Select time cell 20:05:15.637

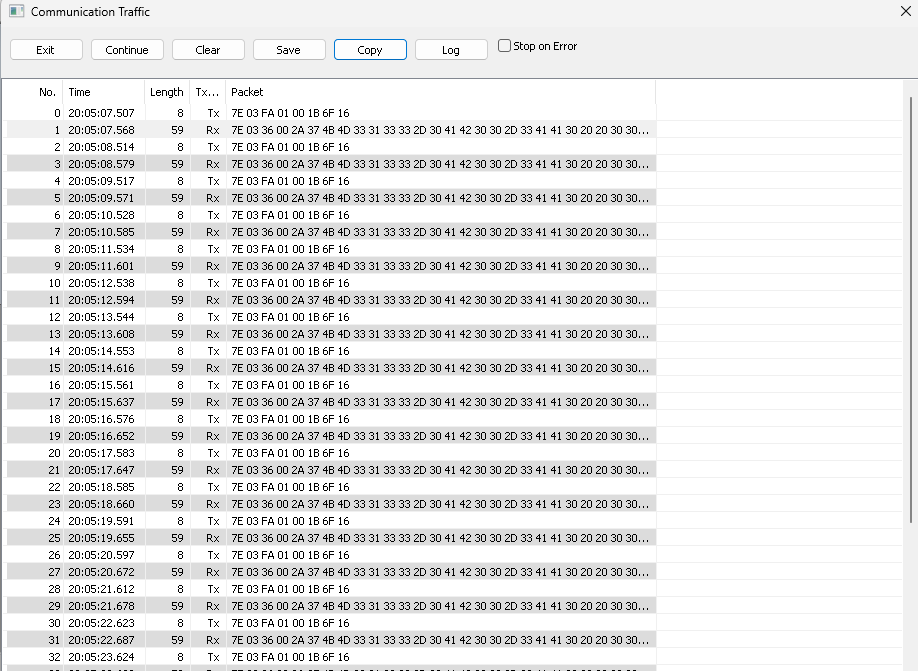point(101,402)
